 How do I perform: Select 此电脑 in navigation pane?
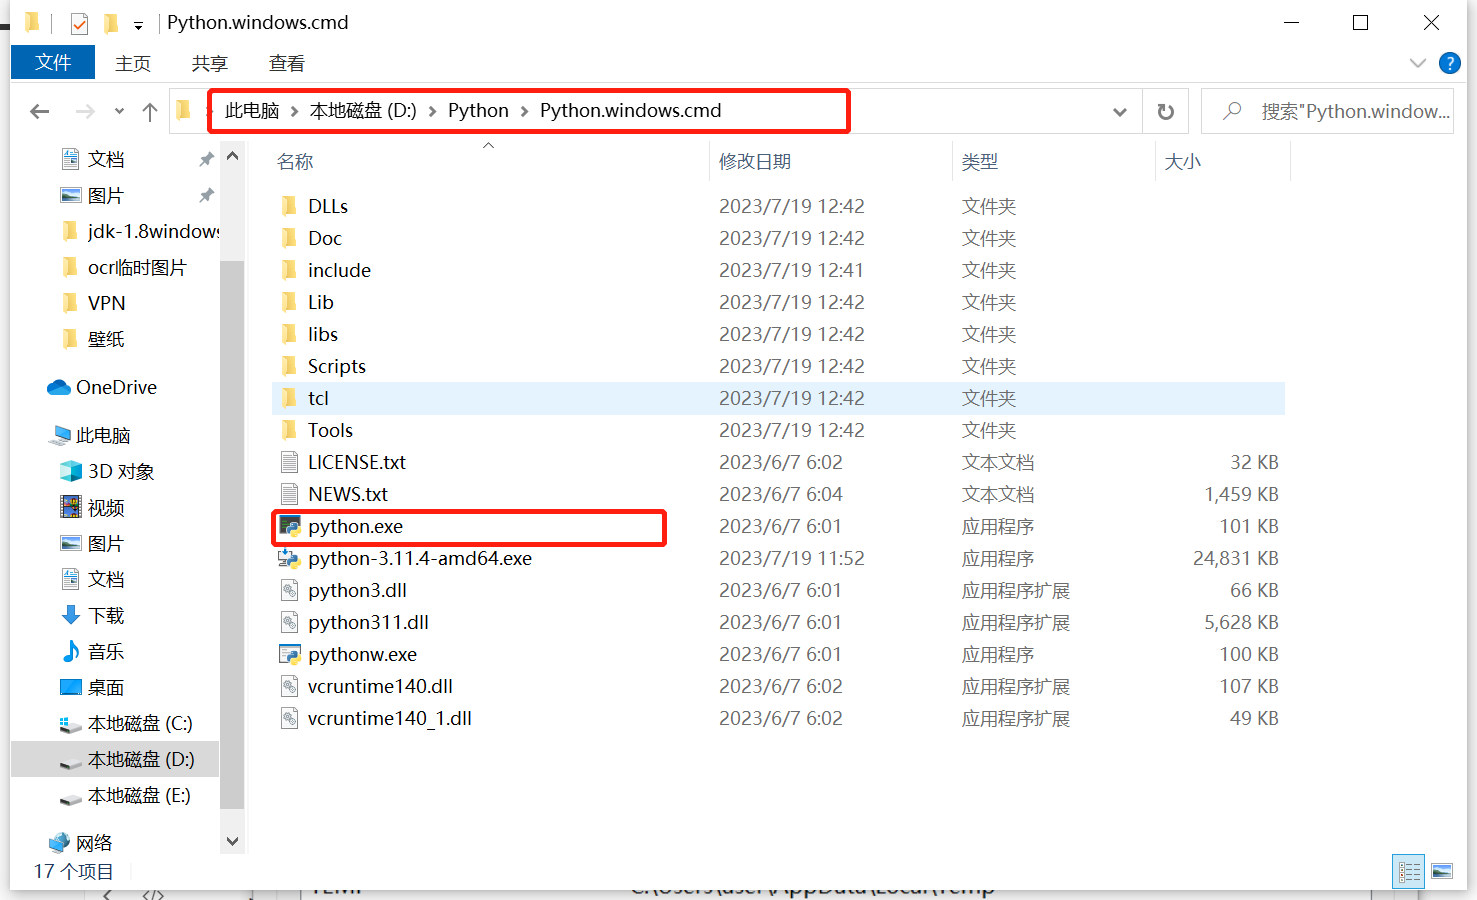point(103,435)
